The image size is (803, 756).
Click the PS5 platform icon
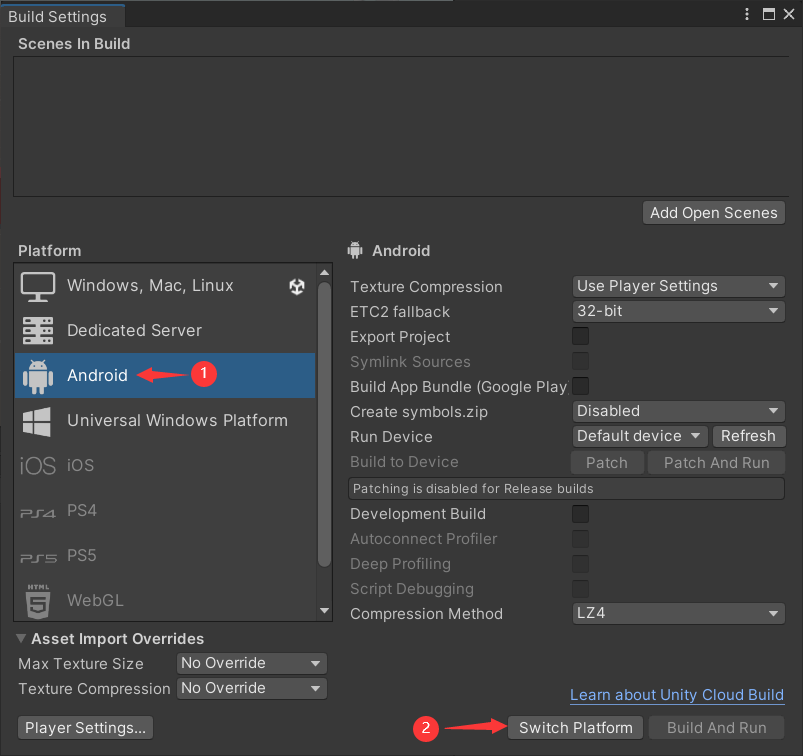coord(38,556)
